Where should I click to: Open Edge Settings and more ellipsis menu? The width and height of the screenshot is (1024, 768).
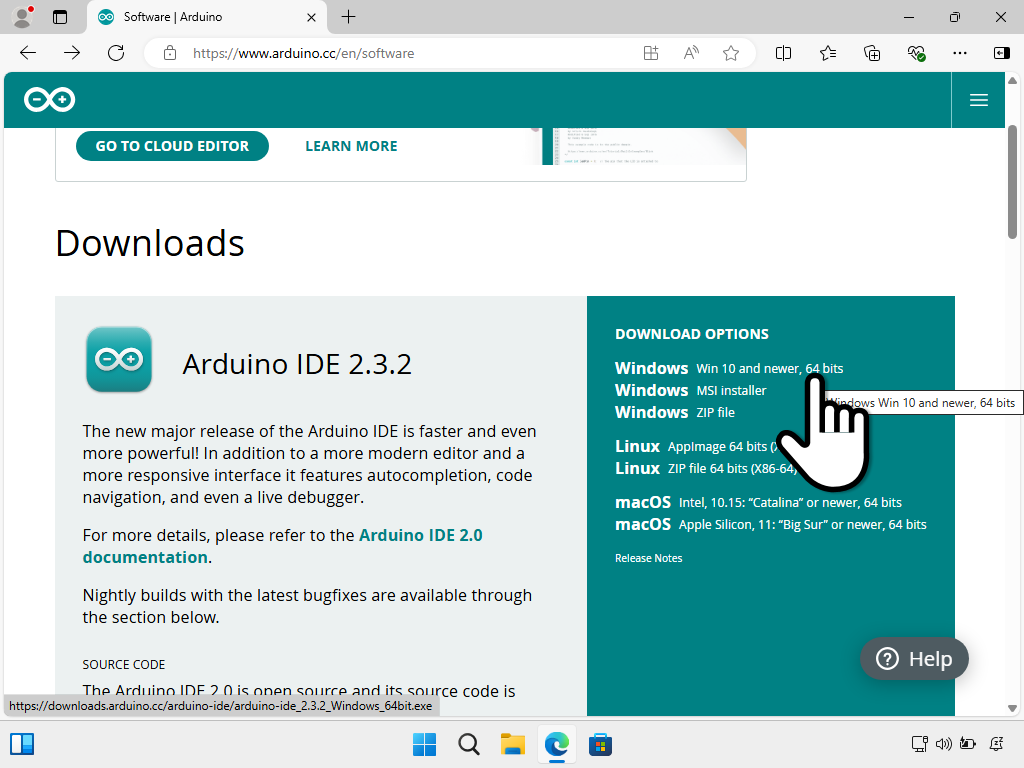click(959, 53)
